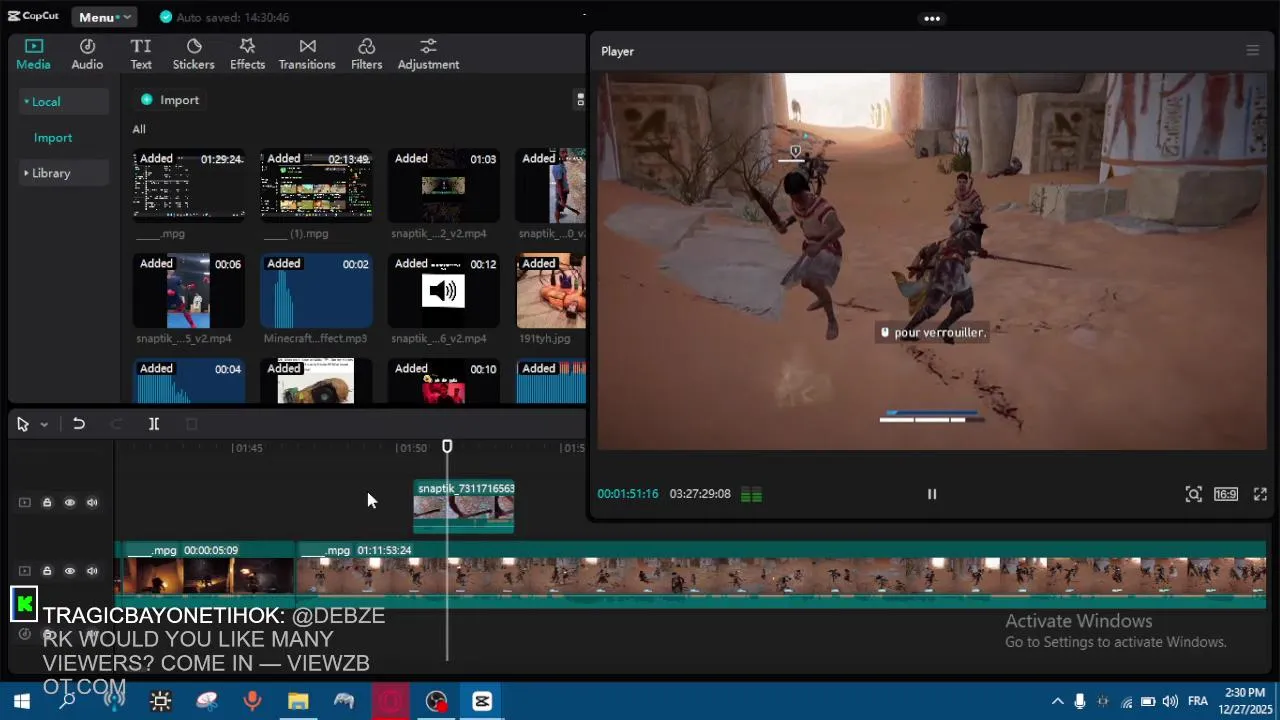The height and width of the screenshot is (720, 1280).
Task: Click the green audio level meter icon
Action: [751, 494]
